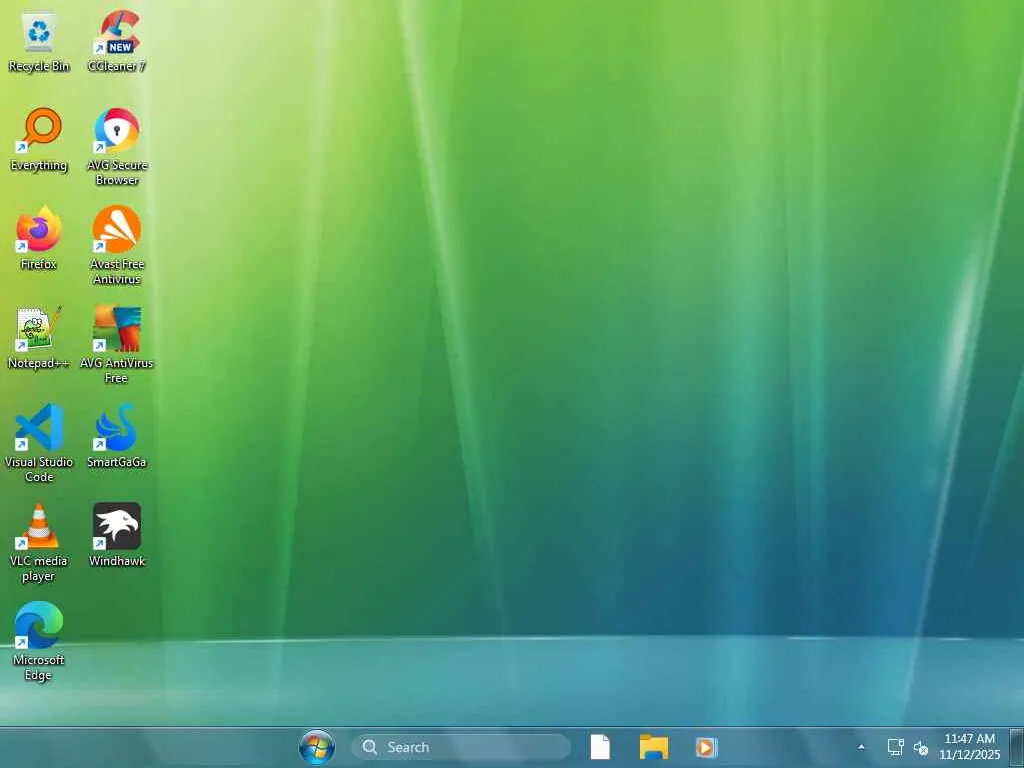Select the Firefox desktop shortcut
This screenshot has height=768, width=1024.
pyautogui.click(x=39, y=238)
